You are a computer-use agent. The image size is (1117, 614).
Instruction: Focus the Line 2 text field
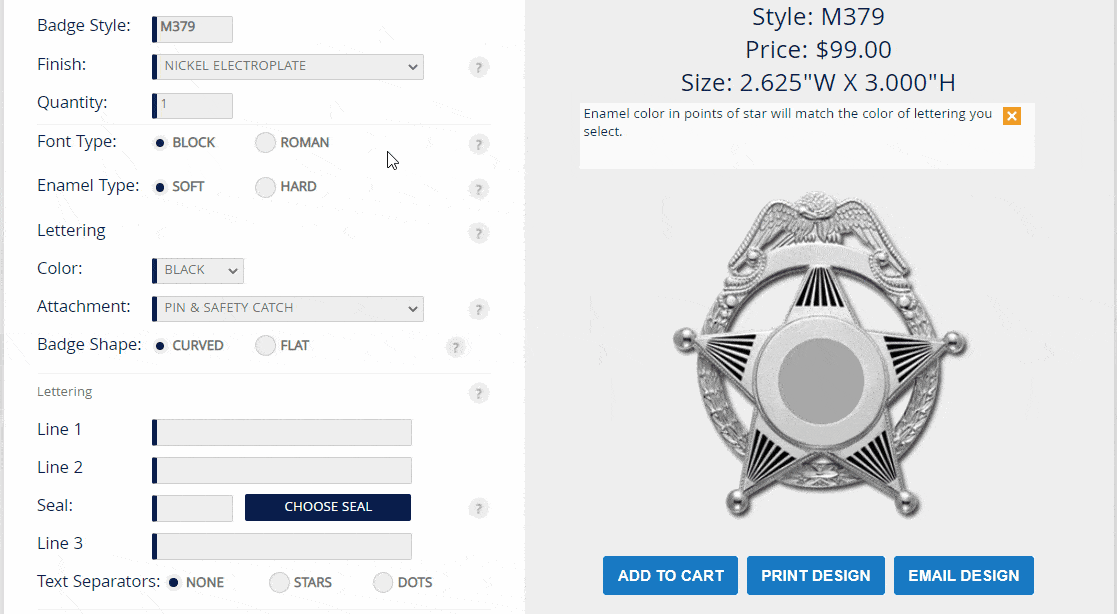(282, 470)
